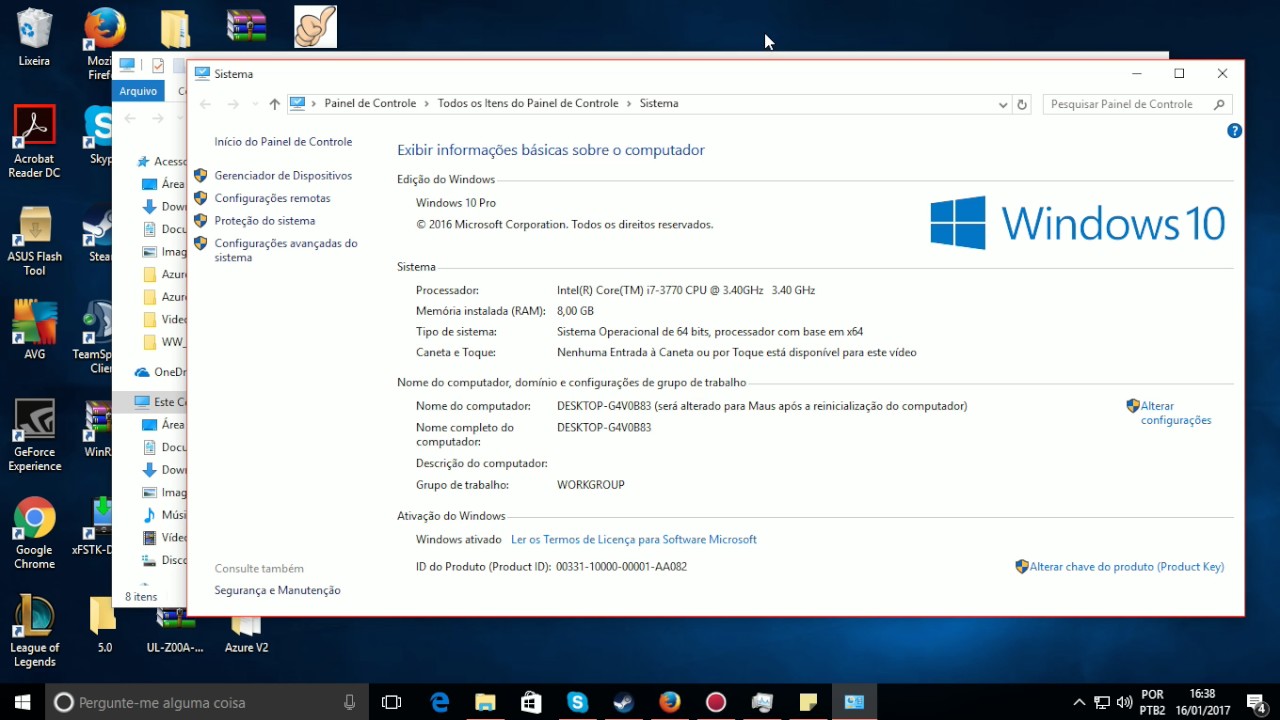Open Acrobat Reader DC desktop icon
1280x720 pixels.
(34, 142)
